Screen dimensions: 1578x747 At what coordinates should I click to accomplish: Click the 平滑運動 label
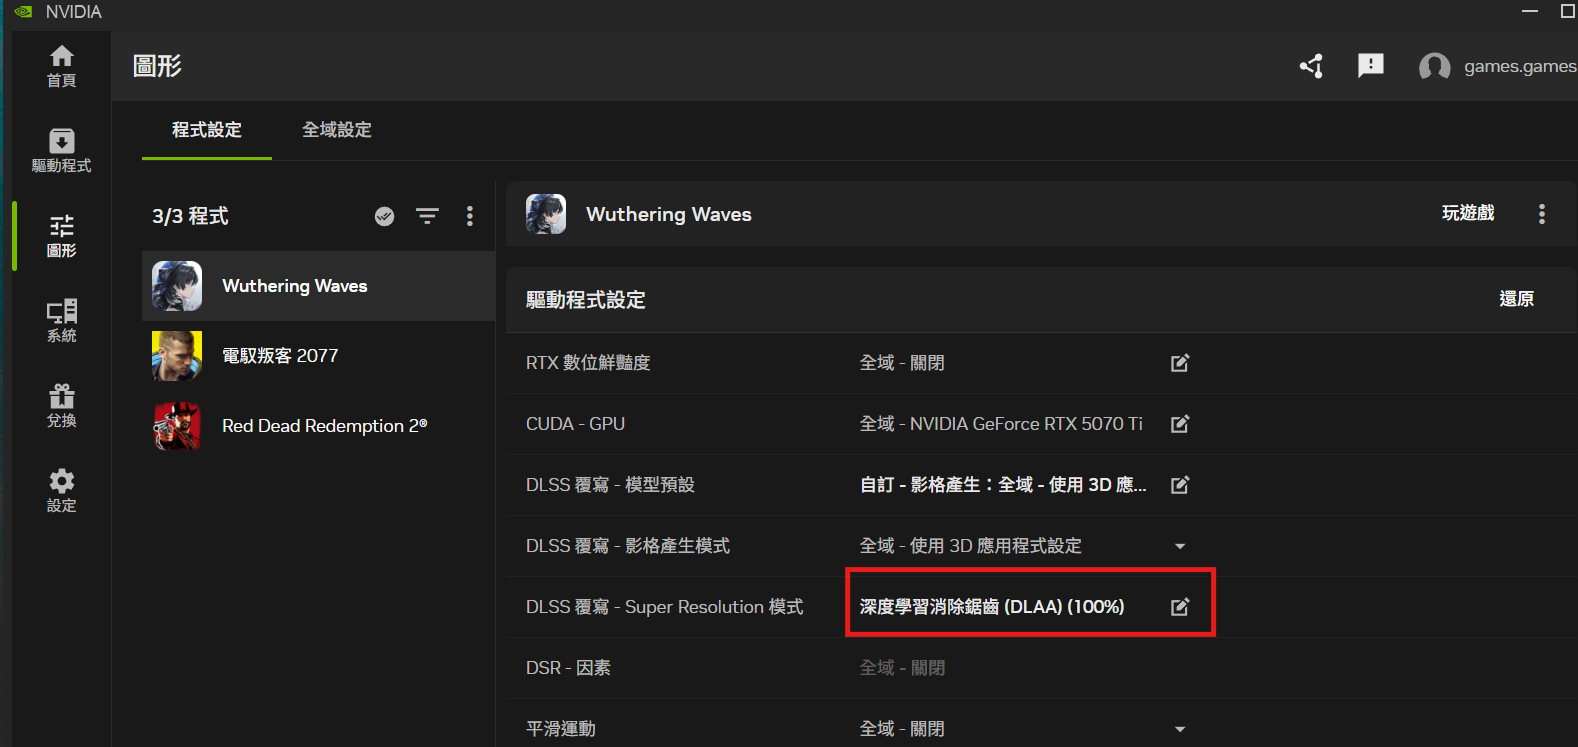pyautogui.click(x=561, y=729)
